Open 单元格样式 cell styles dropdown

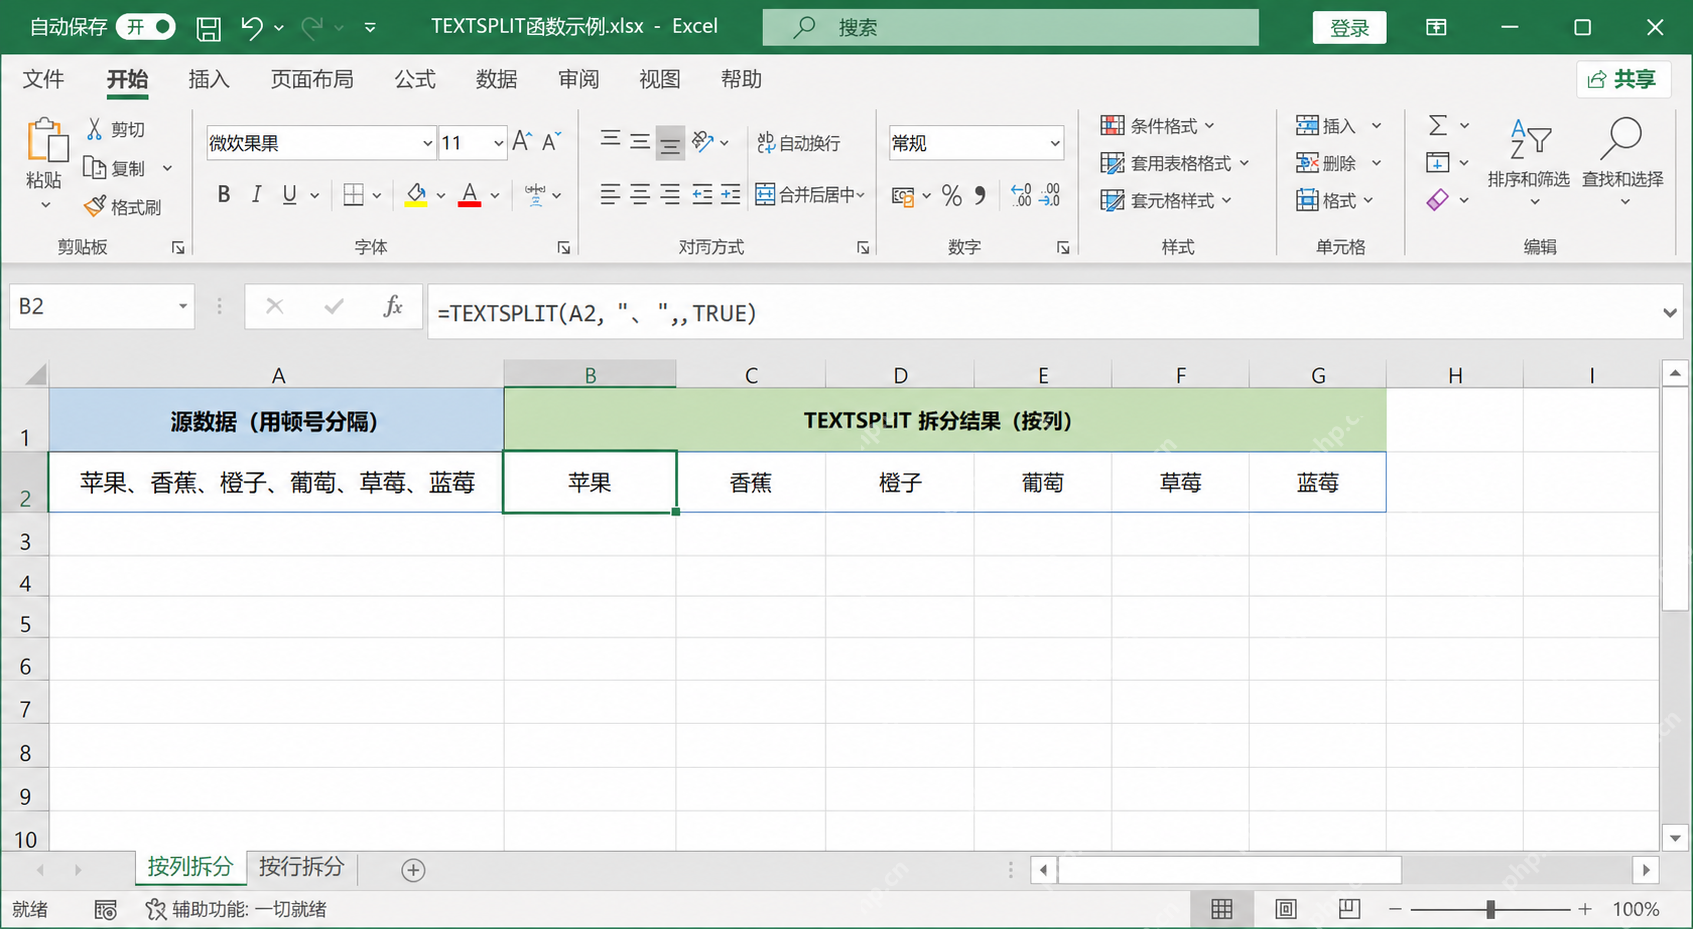click(1166, 201)
